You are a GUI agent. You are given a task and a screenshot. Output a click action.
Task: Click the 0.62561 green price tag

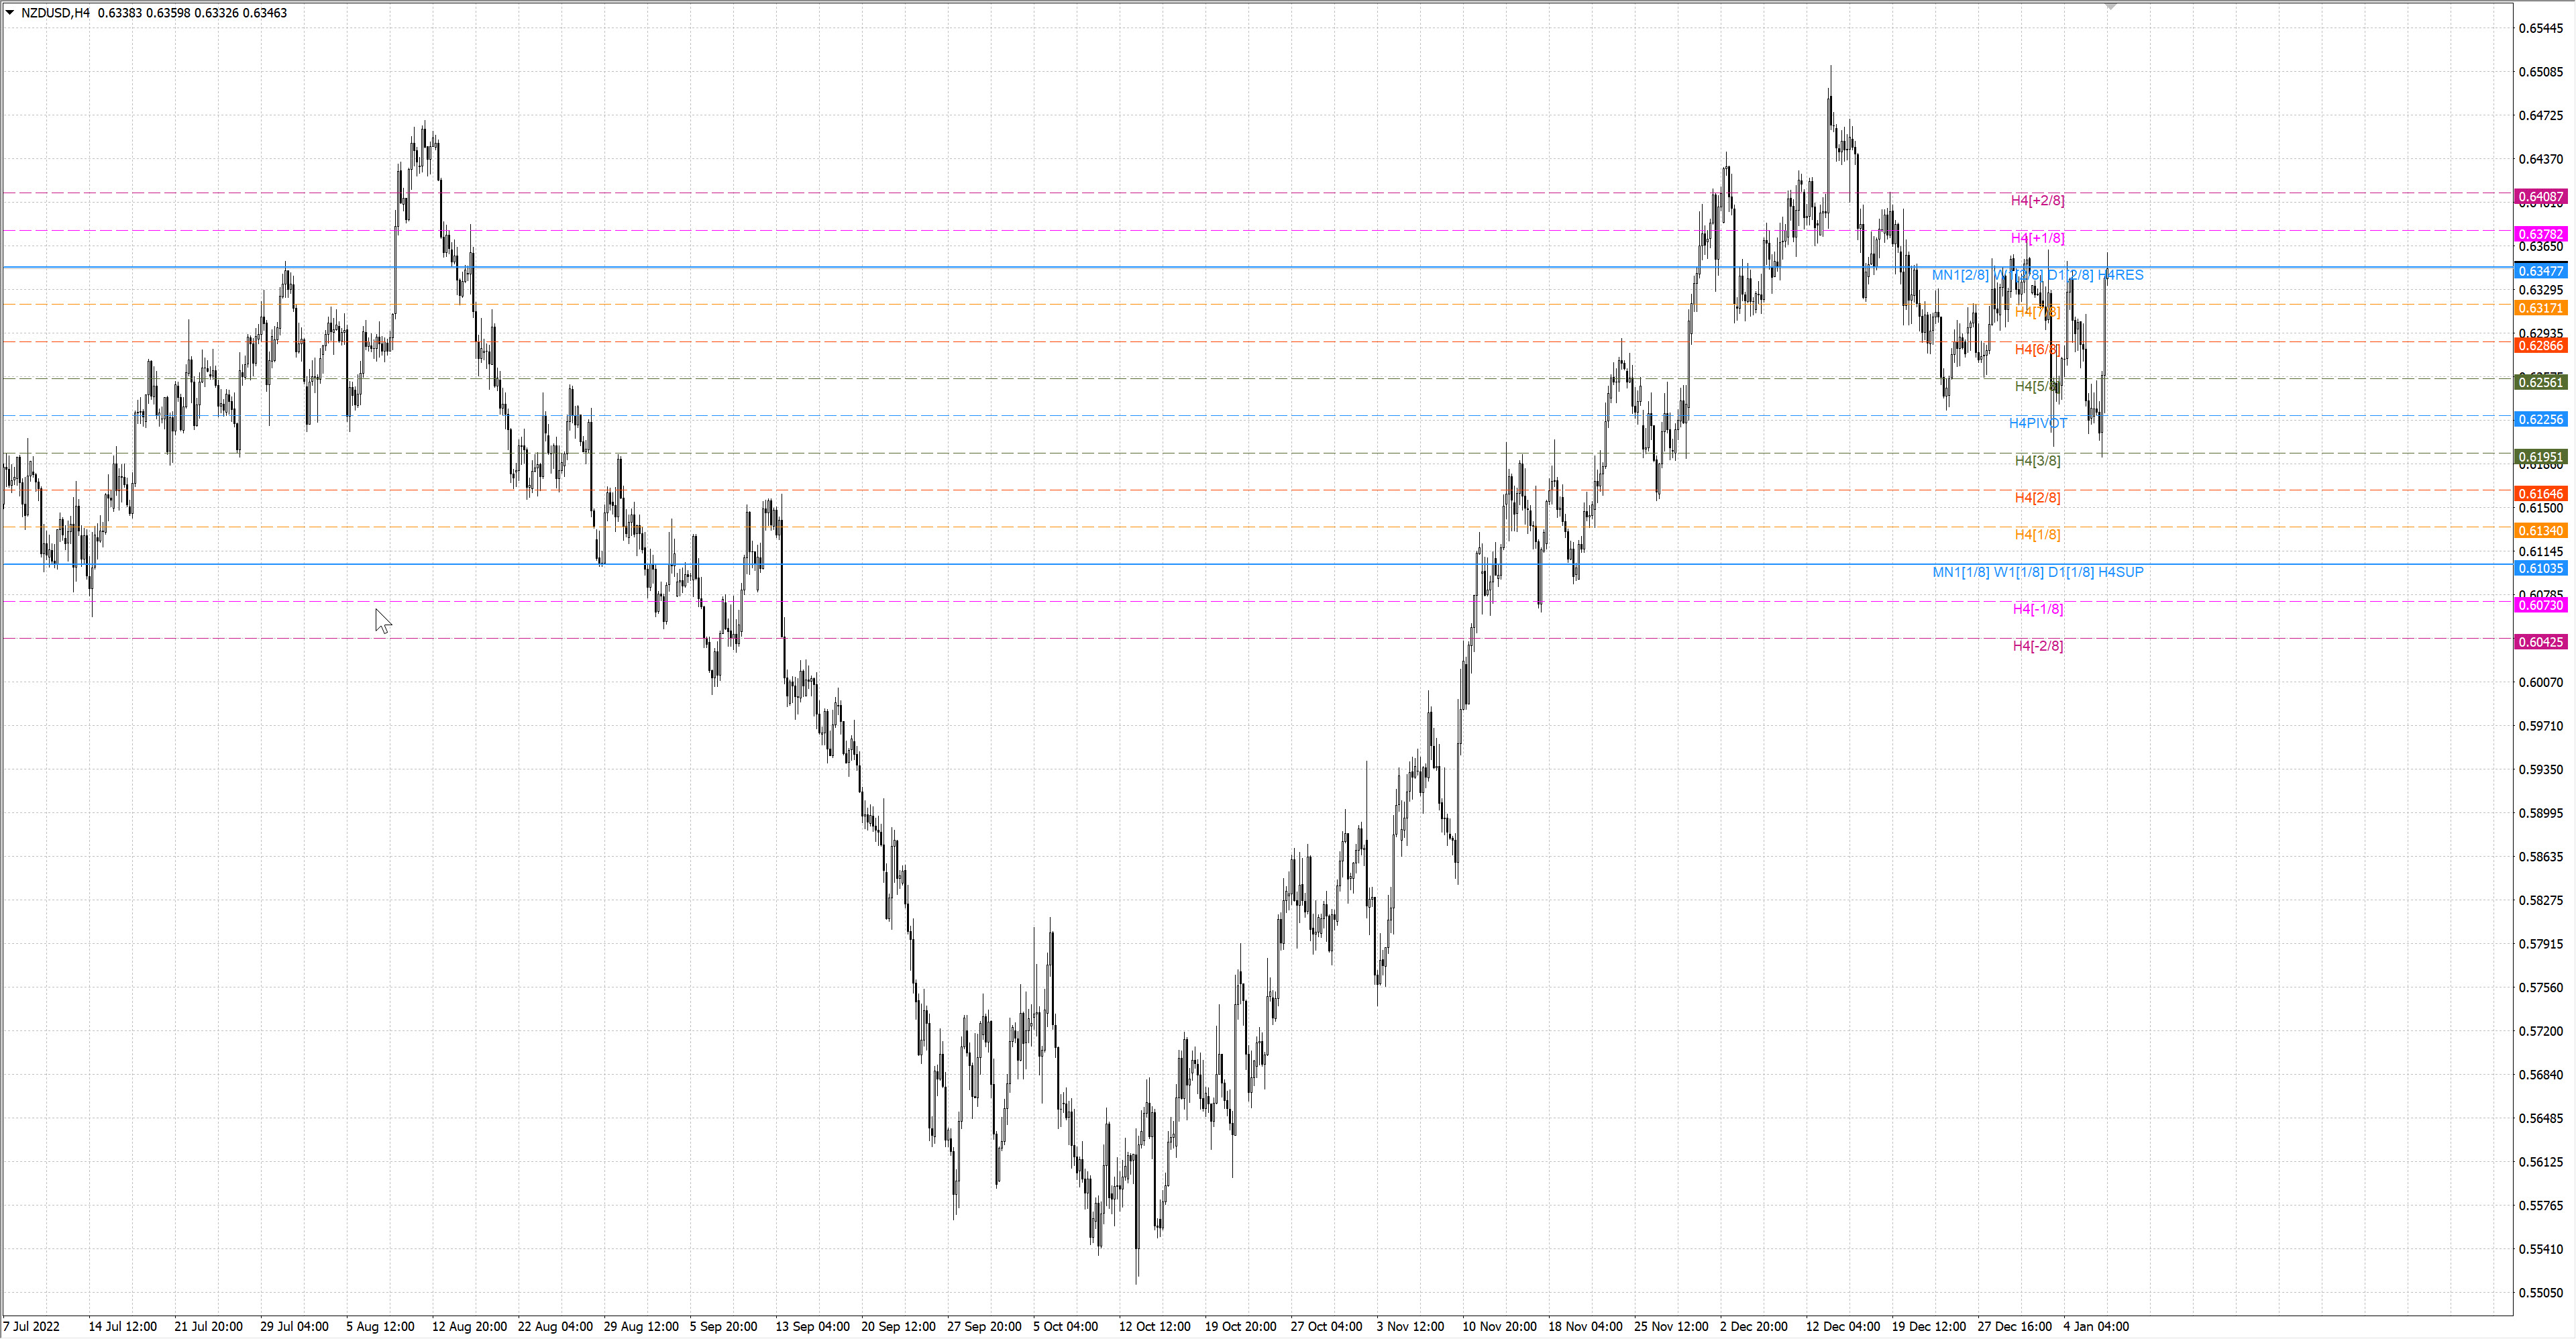click(2540, 382)
